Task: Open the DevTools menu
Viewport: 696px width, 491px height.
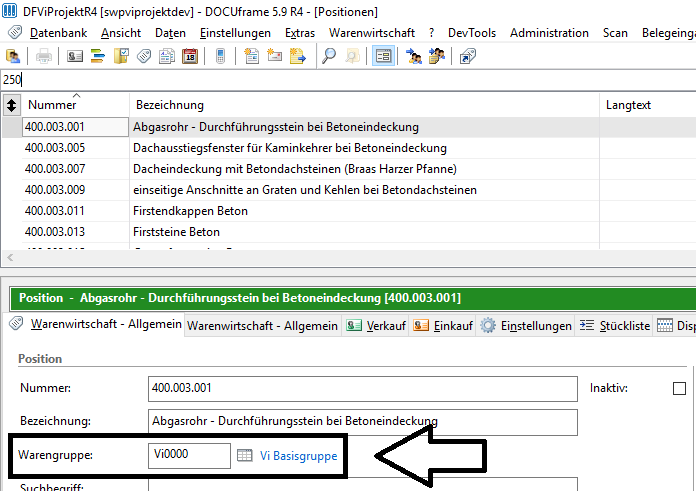Action: 472,33
